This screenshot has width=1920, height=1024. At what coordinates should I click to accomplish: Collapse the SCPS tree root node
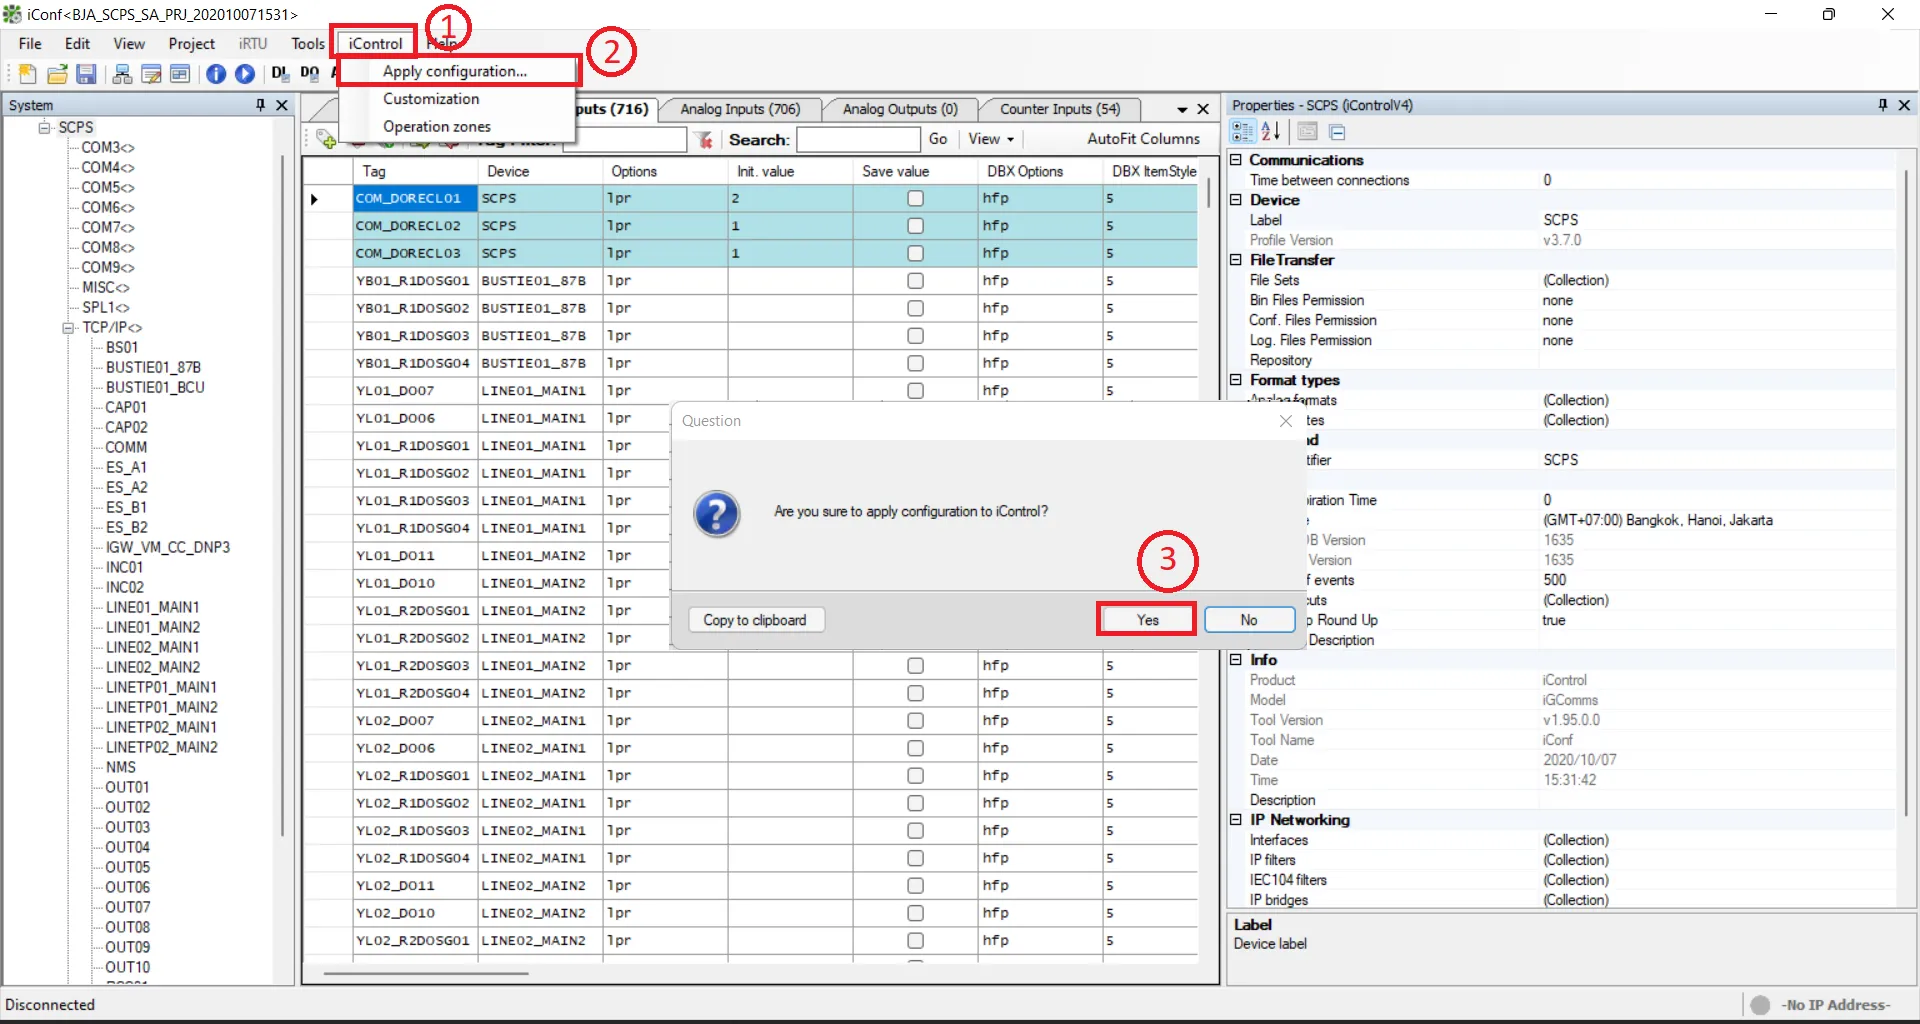point(44,127)
